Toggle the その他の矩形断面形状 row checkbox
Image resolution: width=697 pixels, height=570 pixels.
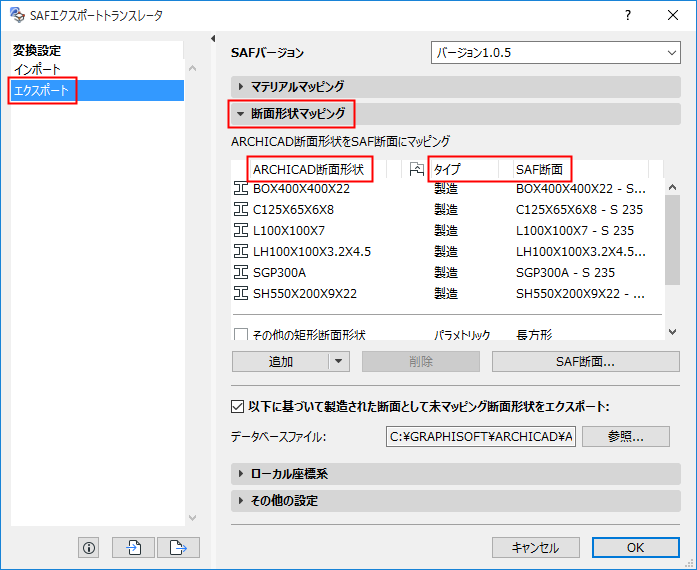point(240,334)
